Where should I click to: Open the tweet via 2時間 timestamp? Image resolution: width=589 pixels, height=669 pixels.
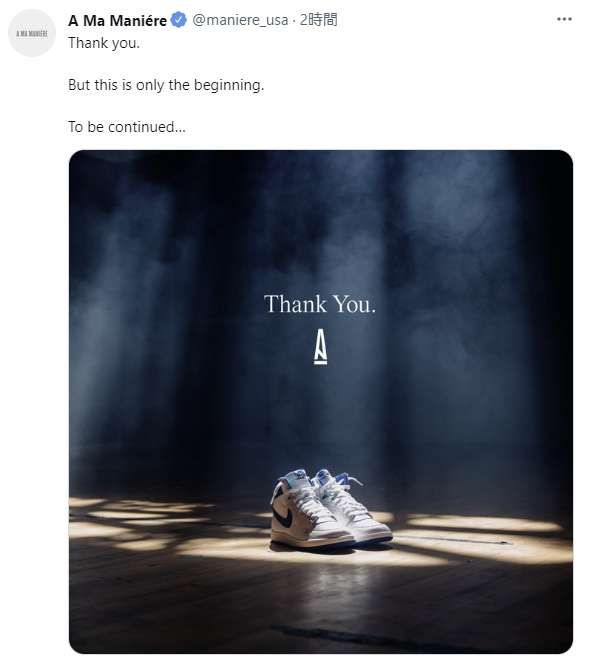point(318,20)
